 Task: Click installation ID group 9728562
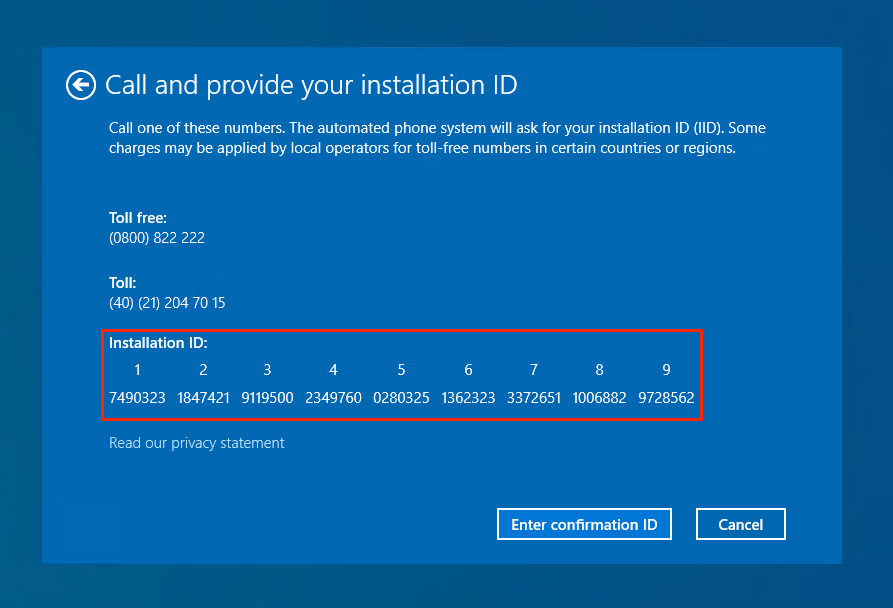point(666,398)
